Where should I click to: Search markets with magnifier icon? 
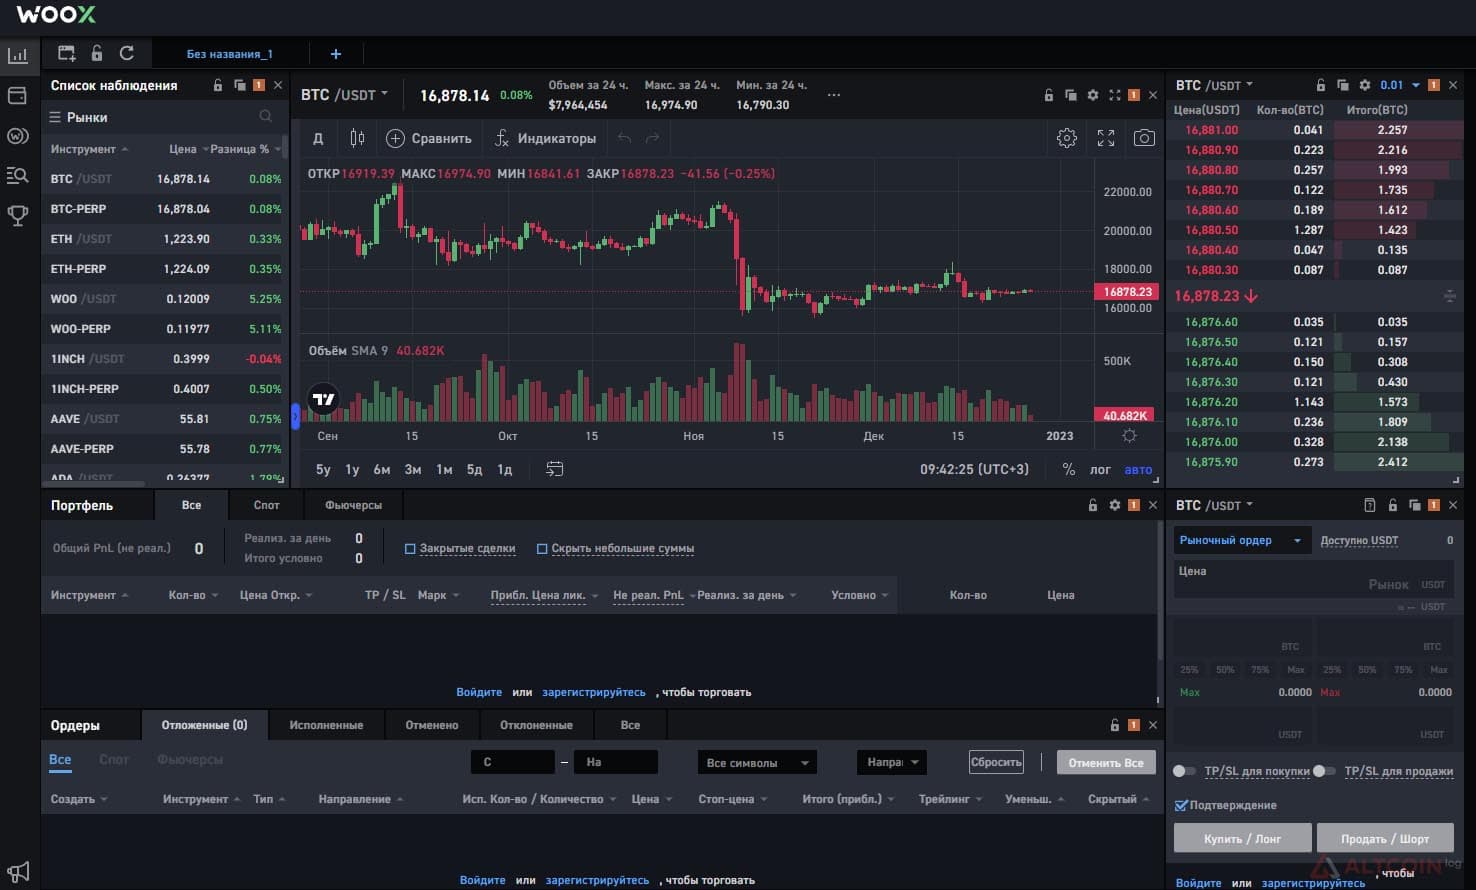[265, 117]
